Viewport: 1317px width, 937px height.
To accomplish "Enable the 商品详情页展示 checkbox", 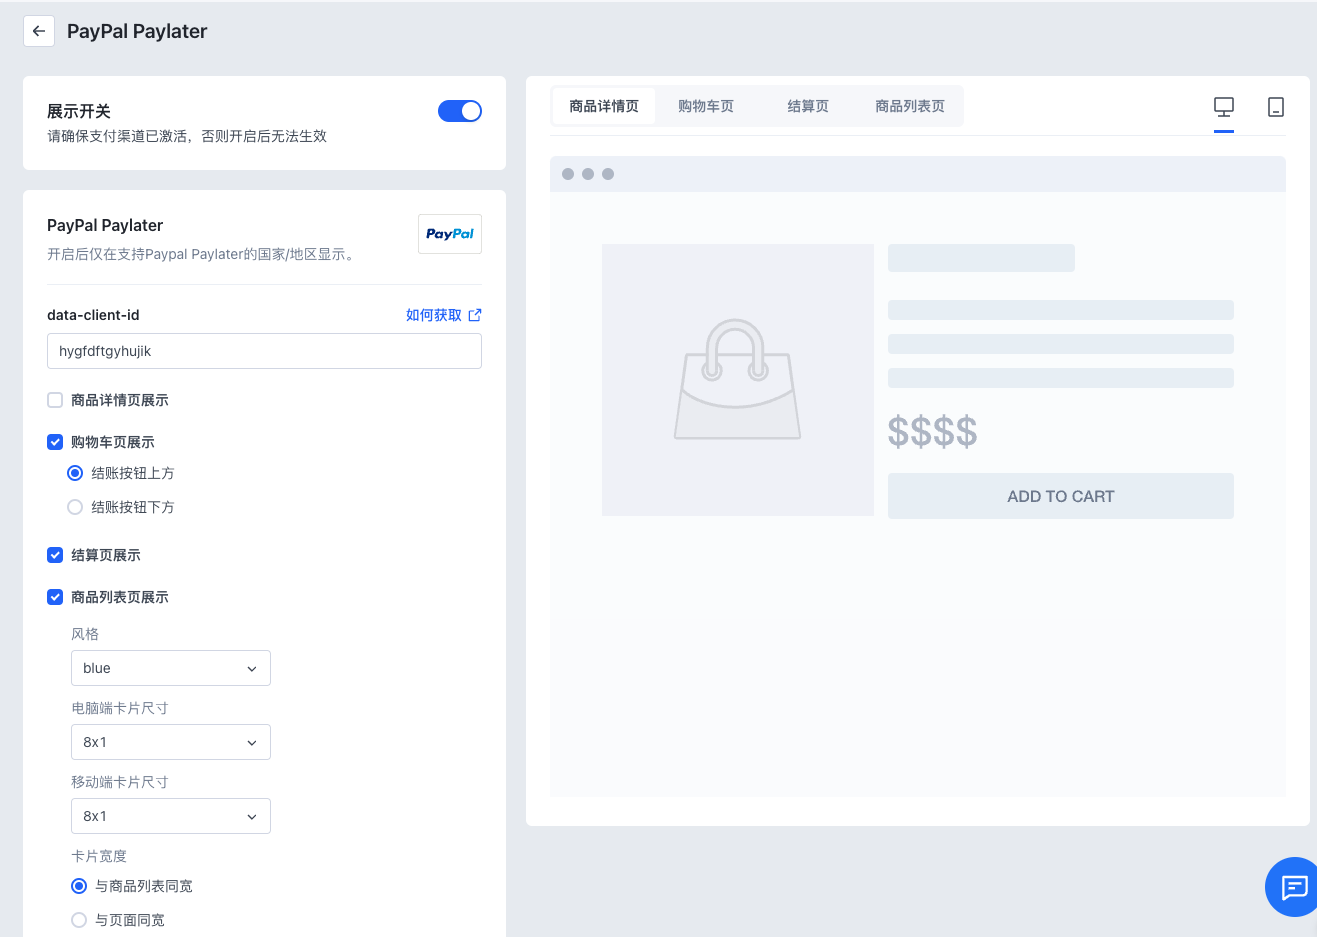I will 55,400.
